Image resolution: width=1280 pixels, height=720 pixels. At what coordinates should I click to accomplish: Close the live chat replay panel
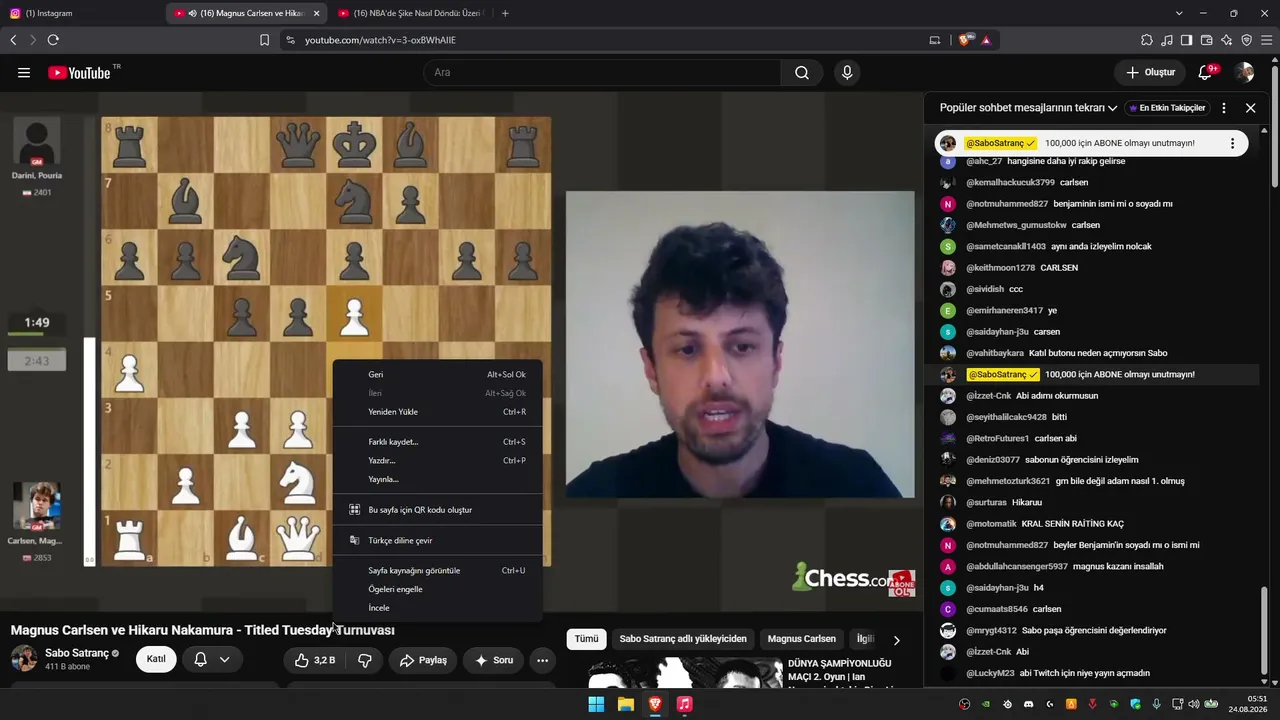click(1250, 108)
